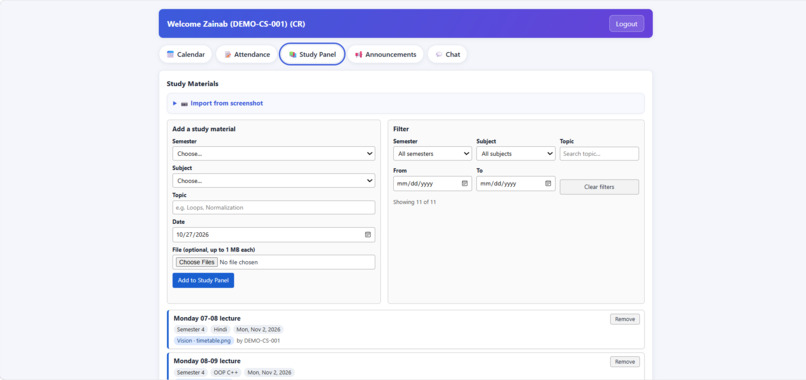This screenshot has height=380, width=806.
Task: Click Mon, Nov 2, 2026 tag in 08-09 lecture
Action: (x=269, y=372)
